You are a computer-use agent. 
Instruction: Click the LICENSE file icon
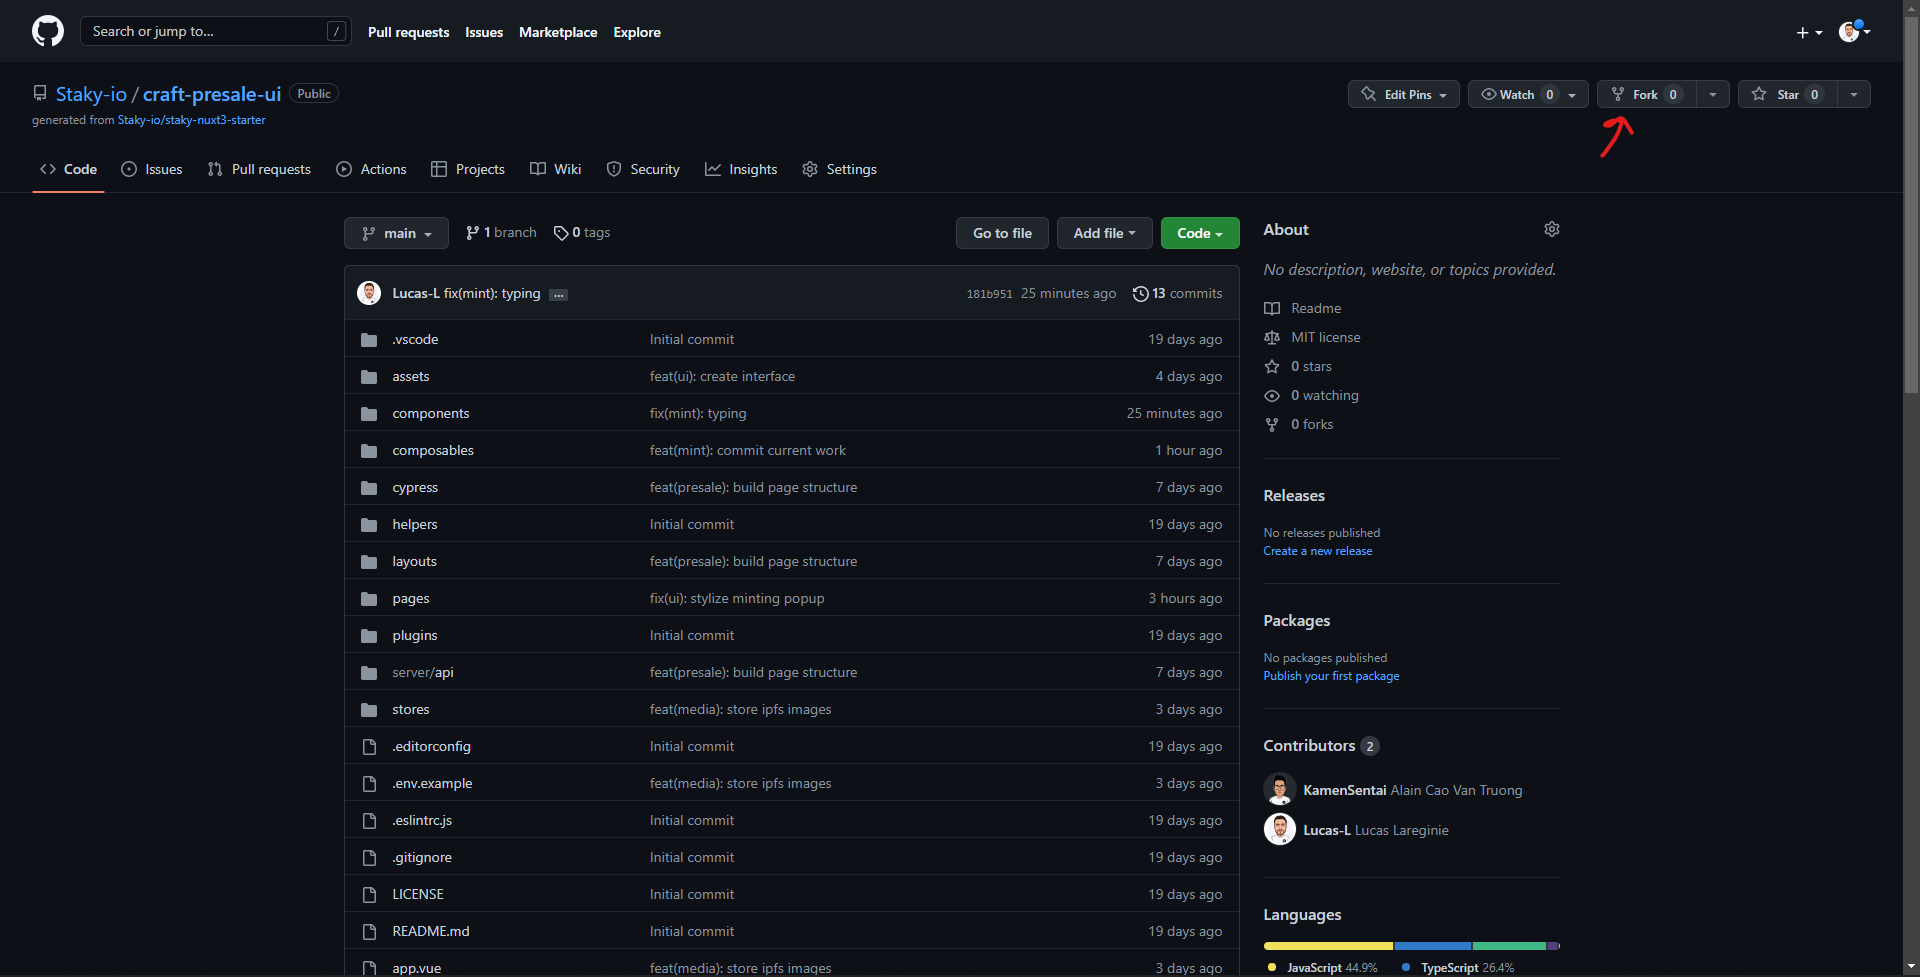click(x=369, y=895)
